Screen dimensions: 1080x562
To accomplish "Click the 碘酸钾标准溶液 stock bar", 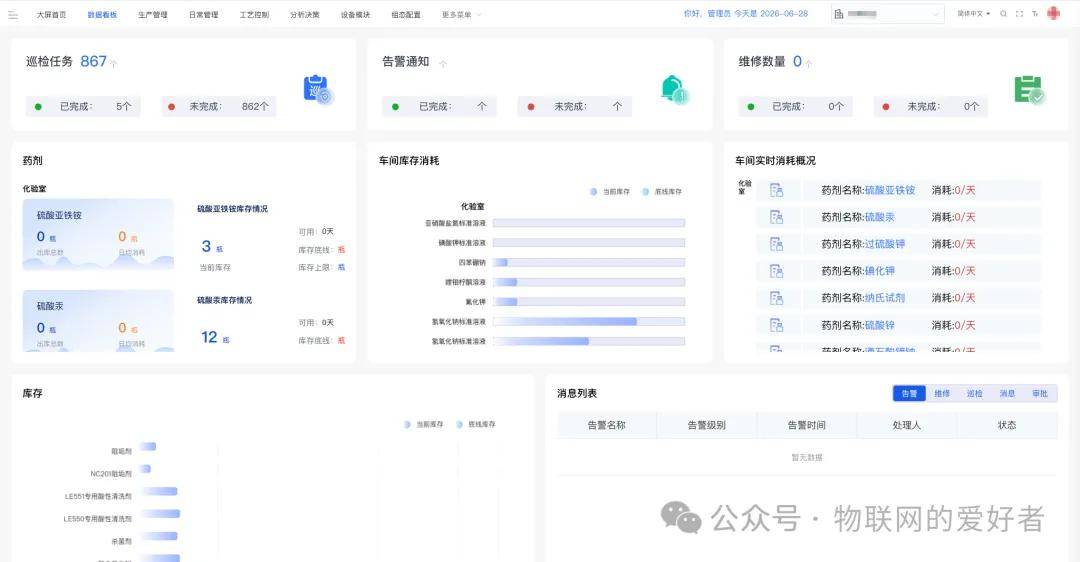I will click(589, 242).
